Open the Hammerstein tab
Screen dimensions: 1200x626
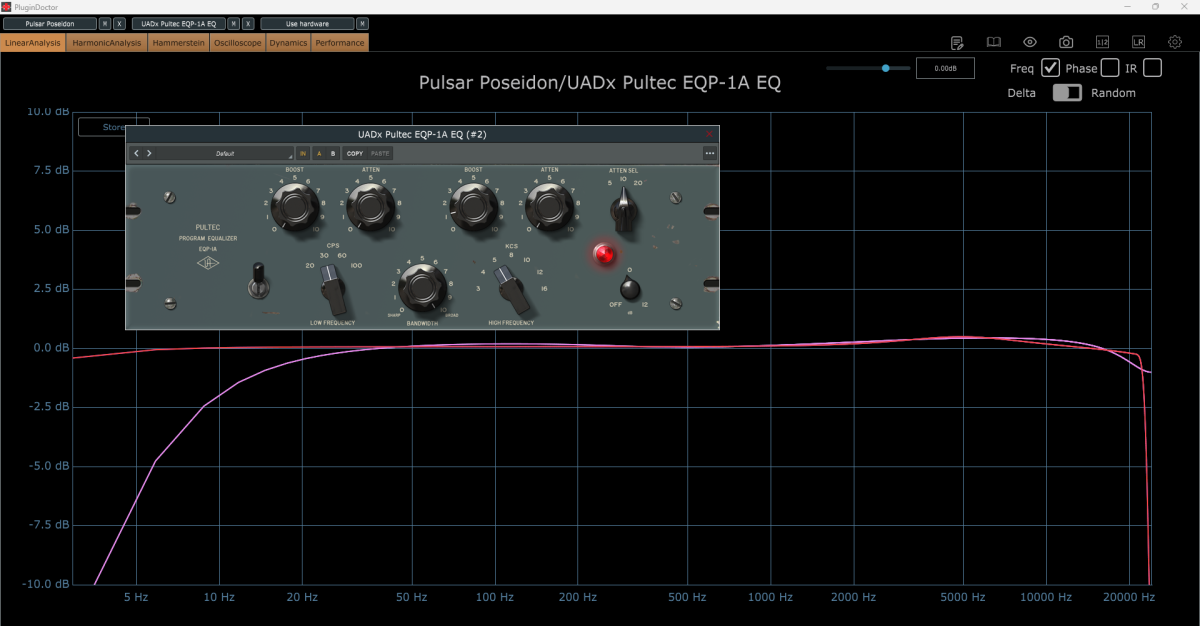click(x=180, y=43)
